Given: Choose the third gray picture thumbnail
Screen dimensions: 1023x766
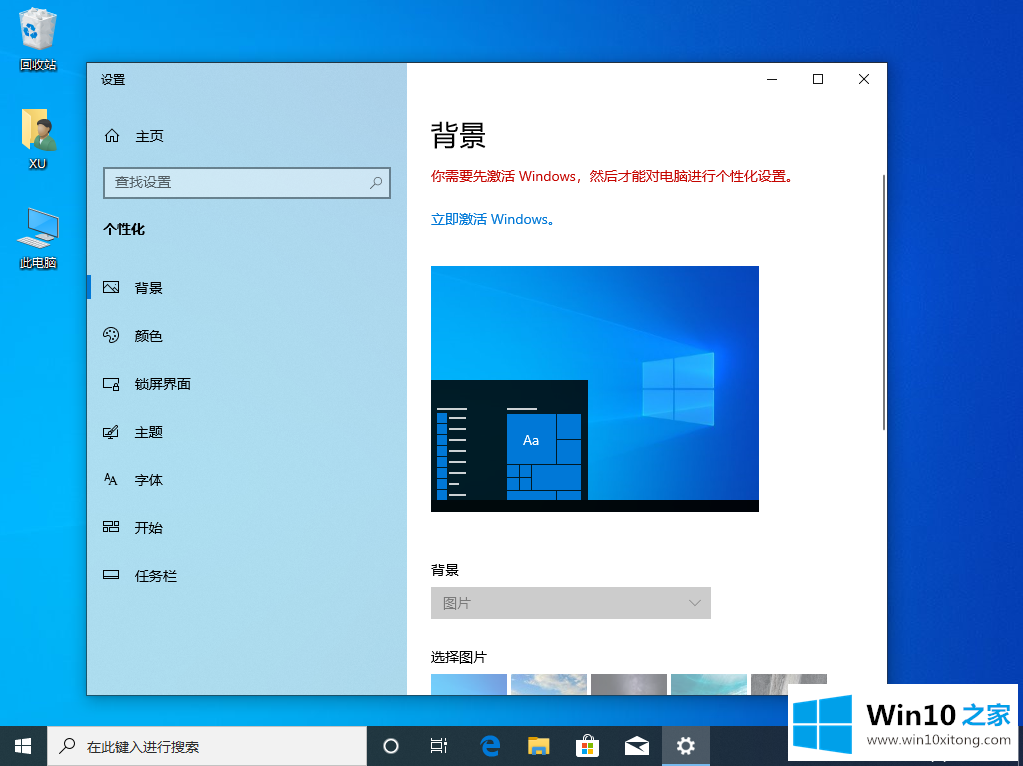Looking at the screenshot, I should pos(629,684).
